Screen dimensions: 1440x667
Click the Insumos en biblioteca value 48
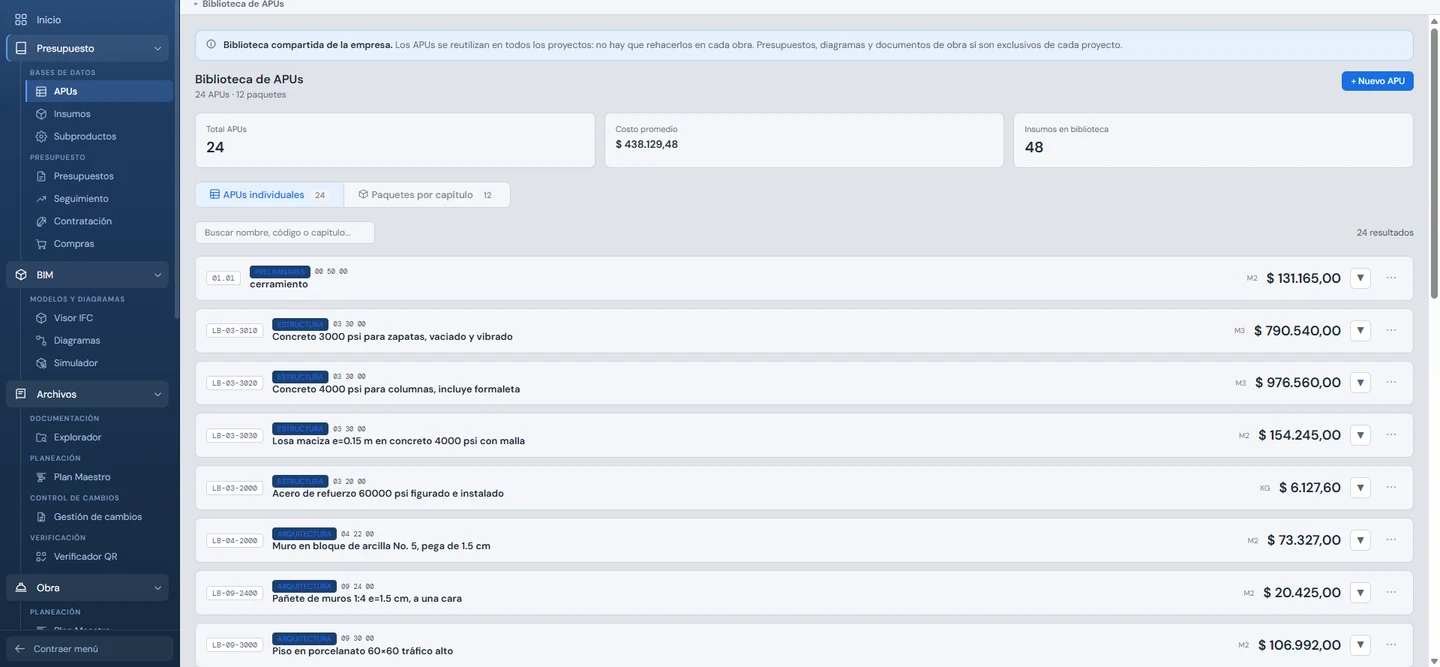point(1034,147)
